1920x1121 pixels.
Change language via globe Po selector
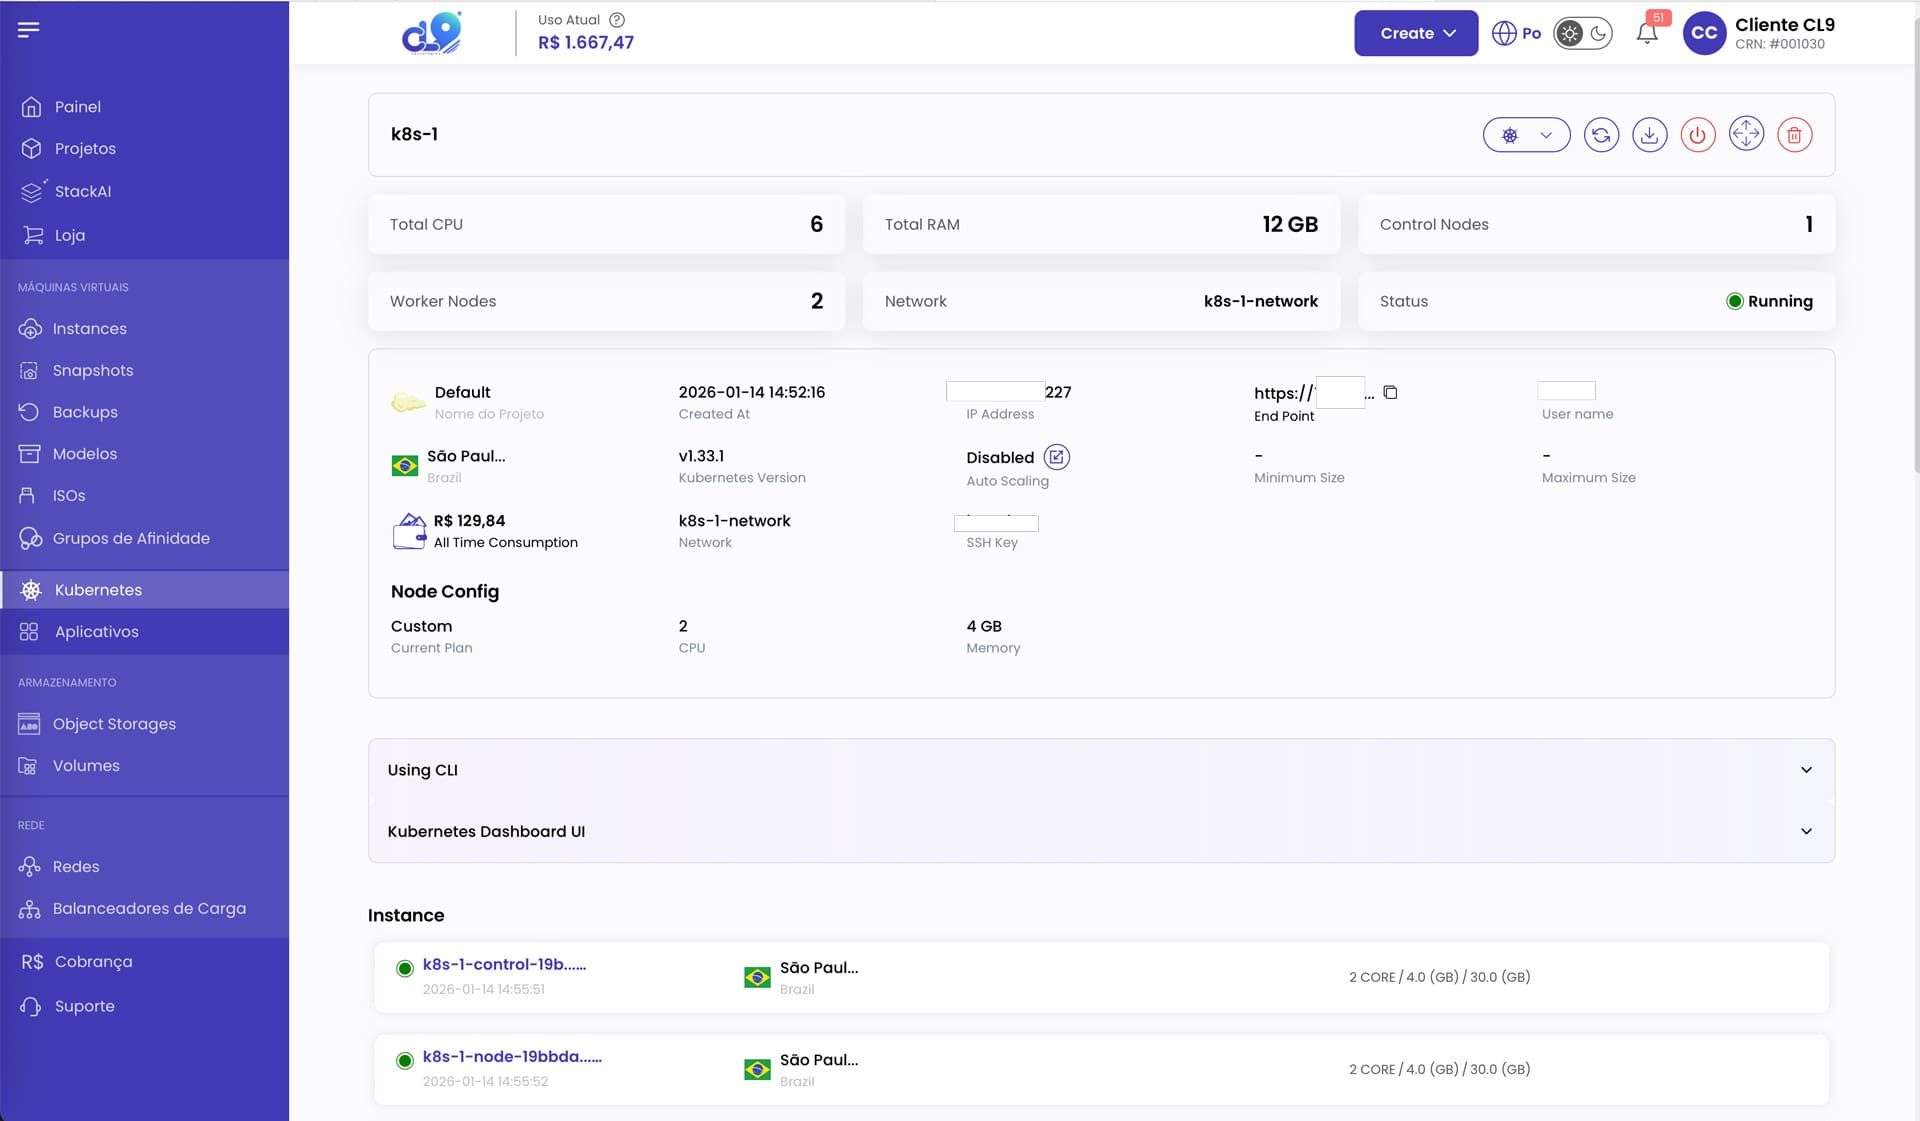1516,33
